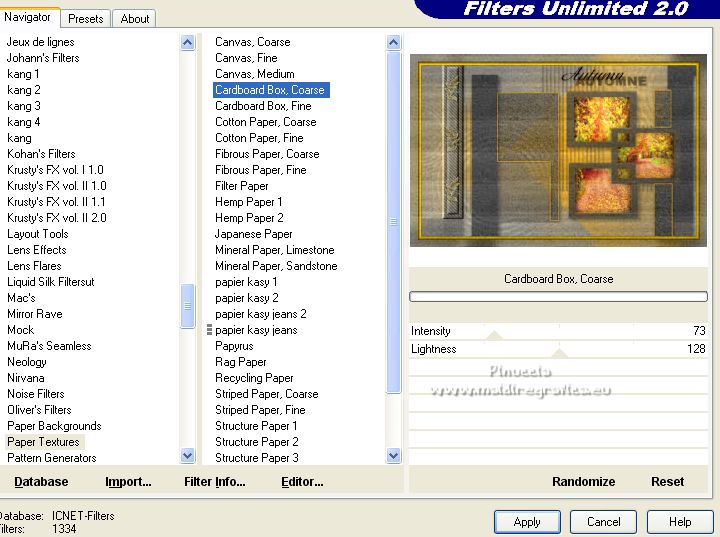Screen dimensions: 720x537
Task: Select Rag Paper filter
Action: [x=241, y=362]
